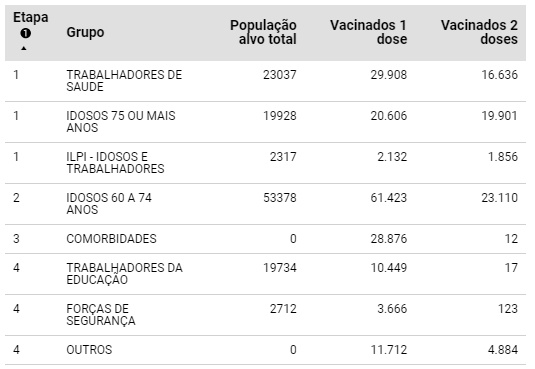Screen dimensions: 535x369
Task: Select the TRABALHADORES DA EDUCAÇÃO row
Action: [265, 274]
